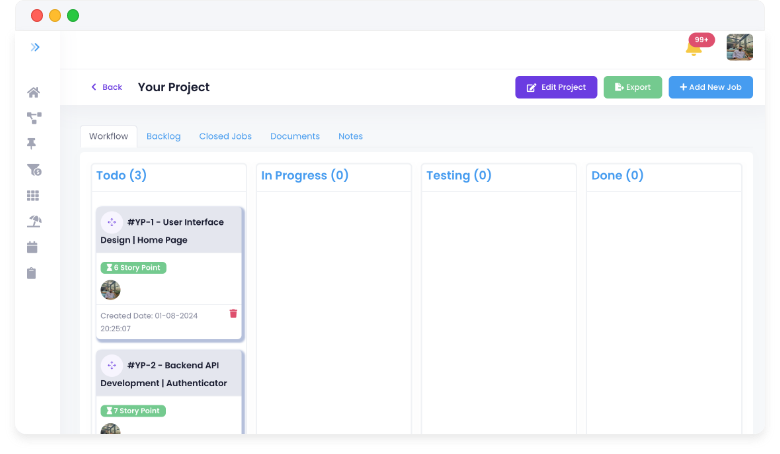Screen dimensions: 780x454
Task: Open the Home icon in sidebar
Action: coord(33,93)
